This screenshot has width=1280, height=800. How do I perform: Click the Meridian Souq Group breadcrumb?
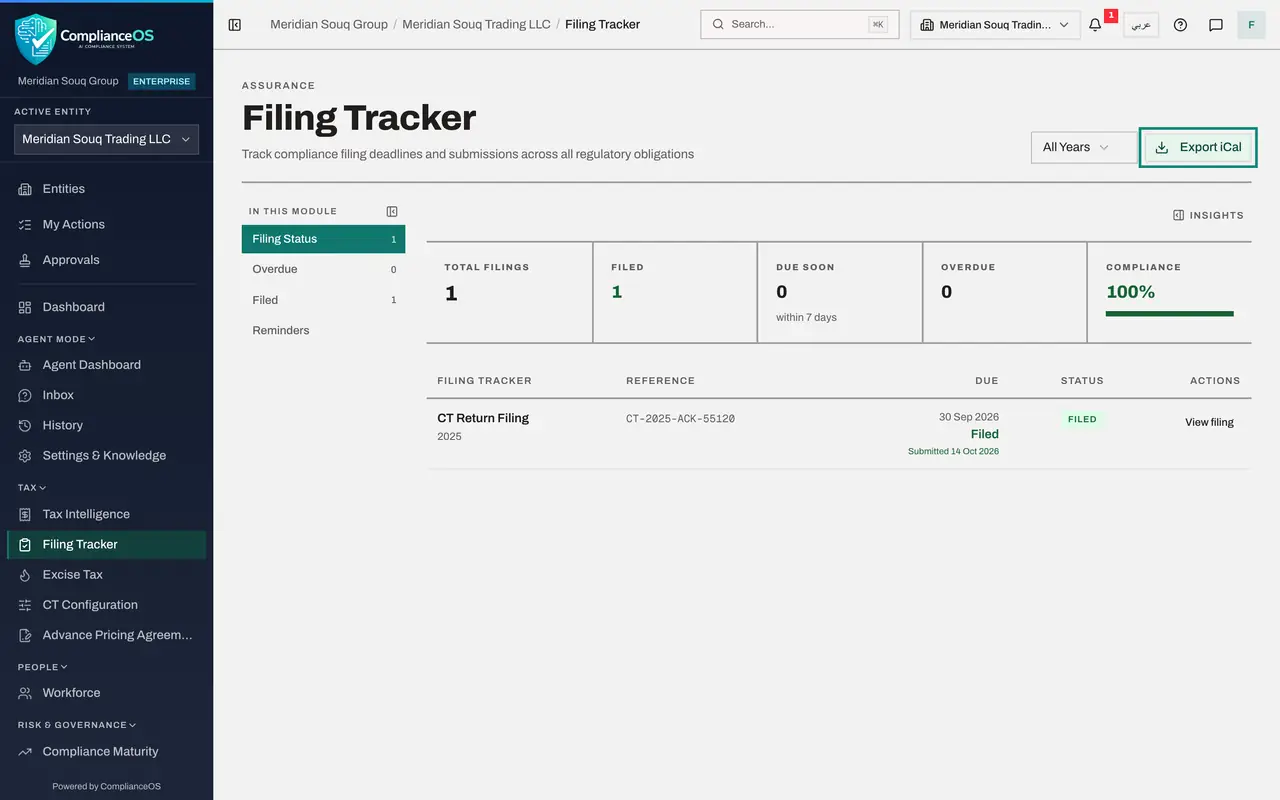coord(329,24)
